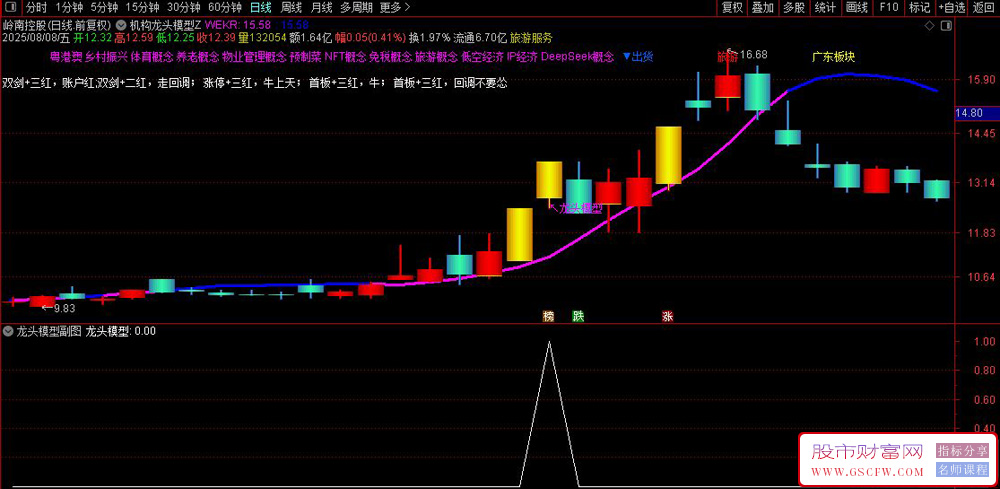Click the IP经济 concept tag
1000x489 pixels.
click(523, 57)
